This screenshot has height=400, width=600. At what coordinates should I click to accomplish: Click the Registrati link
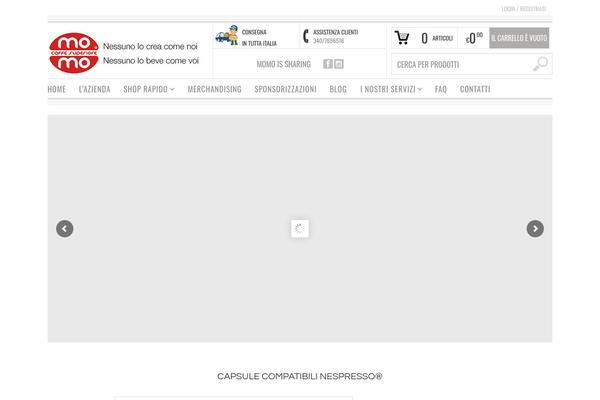(533, 8)
